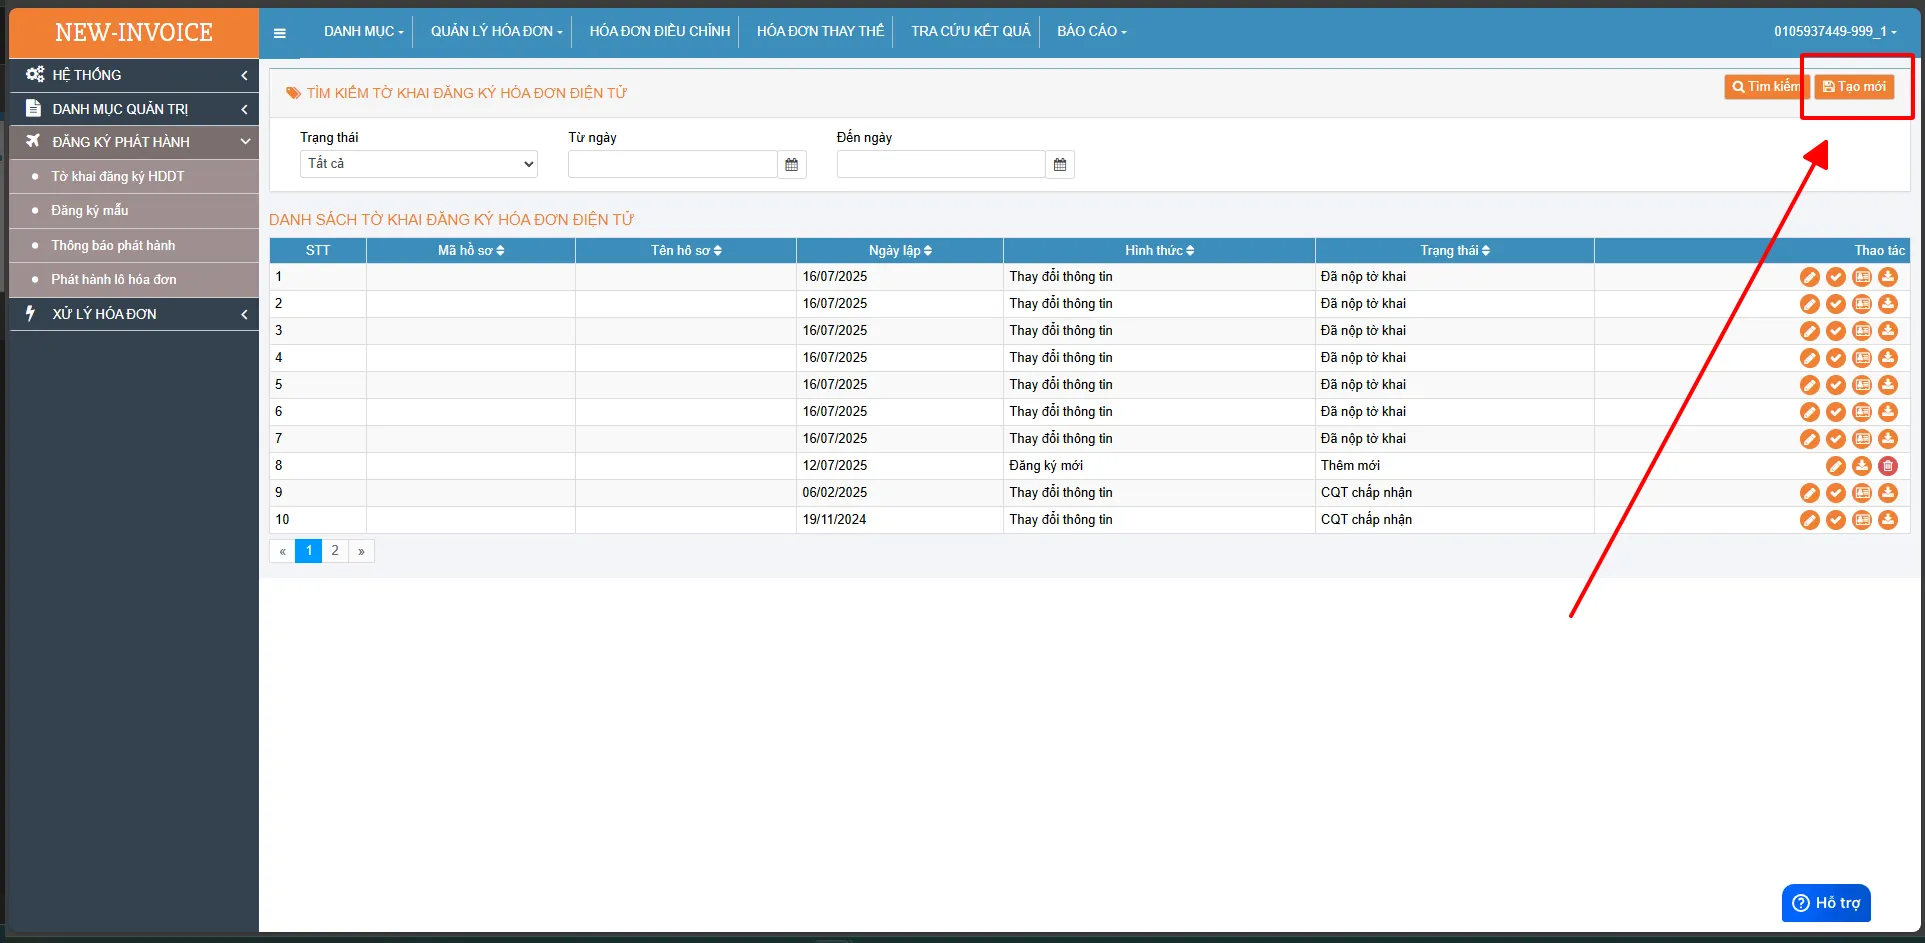1925x943 pixels.
Task: Click the ID card view icon in row 3
Action: (x=1862, y=331)
